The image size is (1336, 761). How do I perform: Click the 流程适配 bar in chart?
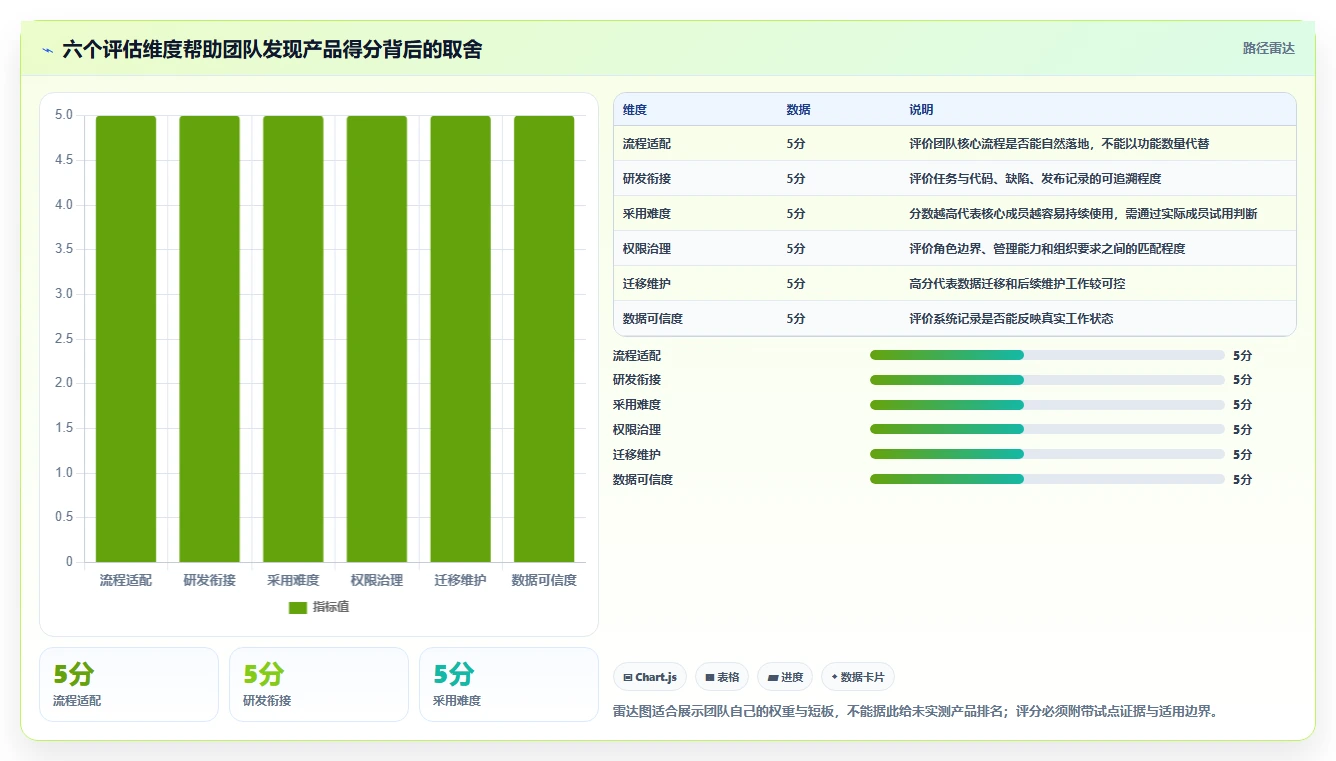pos(126,339)
